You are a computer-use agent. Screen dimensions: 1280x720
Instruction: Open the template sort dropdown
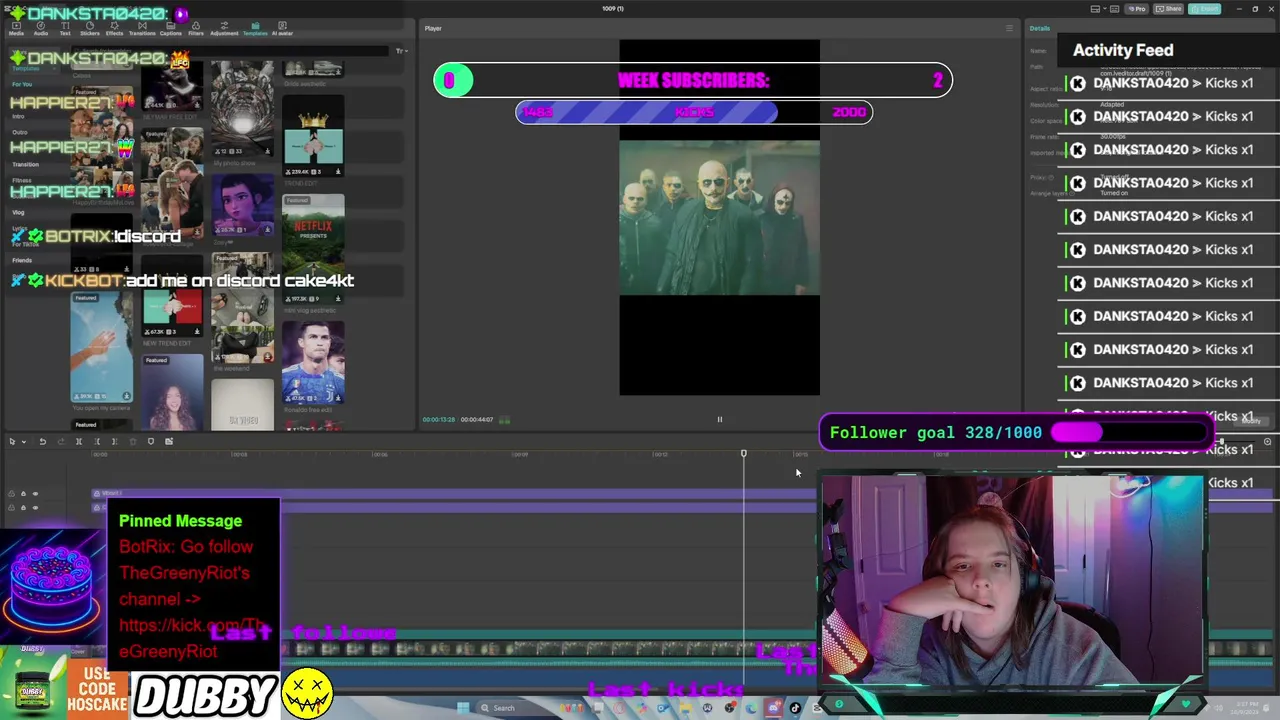click(x=402, y=51)
